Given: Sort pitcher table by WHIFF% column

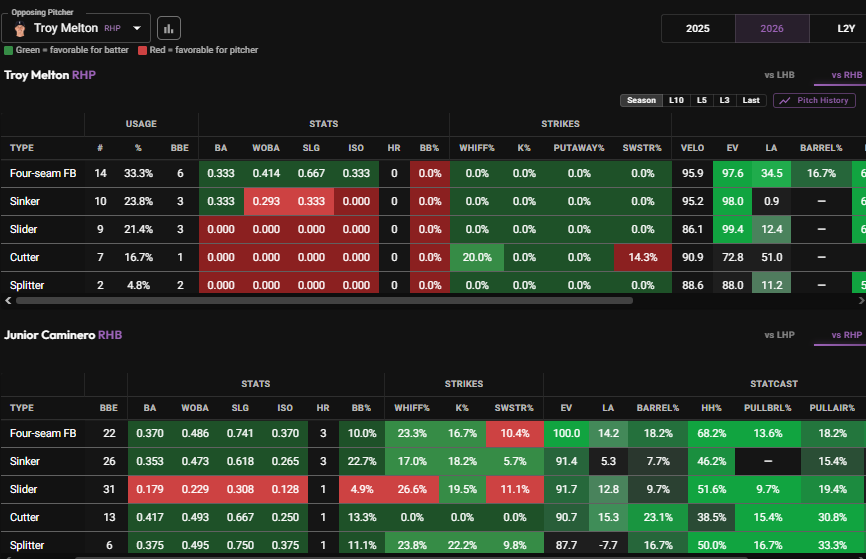Looking at the screenshot, I should (x=477, y=148).
